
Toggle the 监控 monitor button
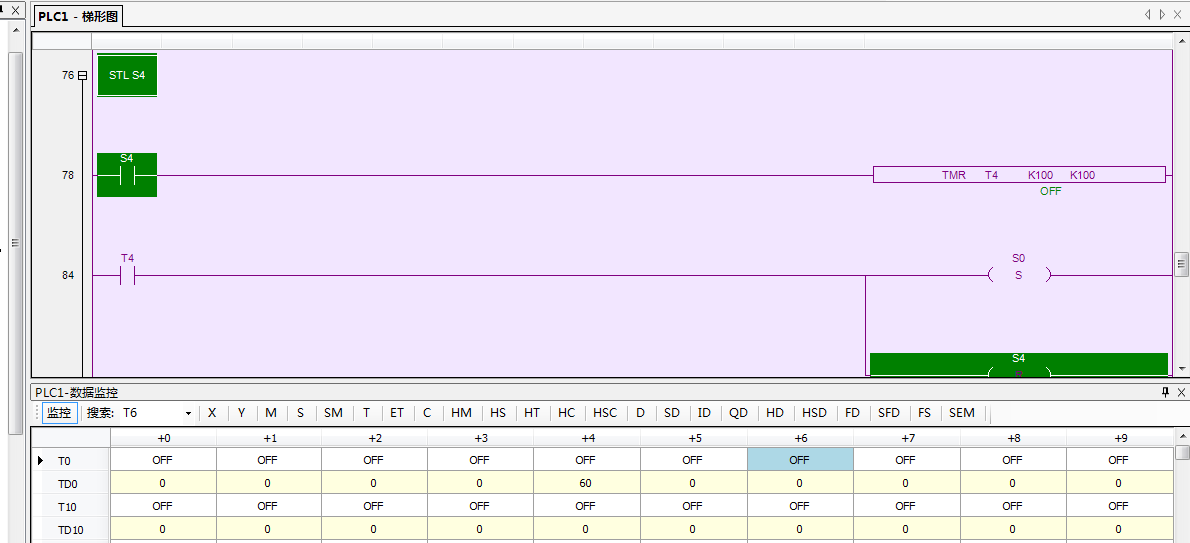pyautogui.click(x=59, y=413)
